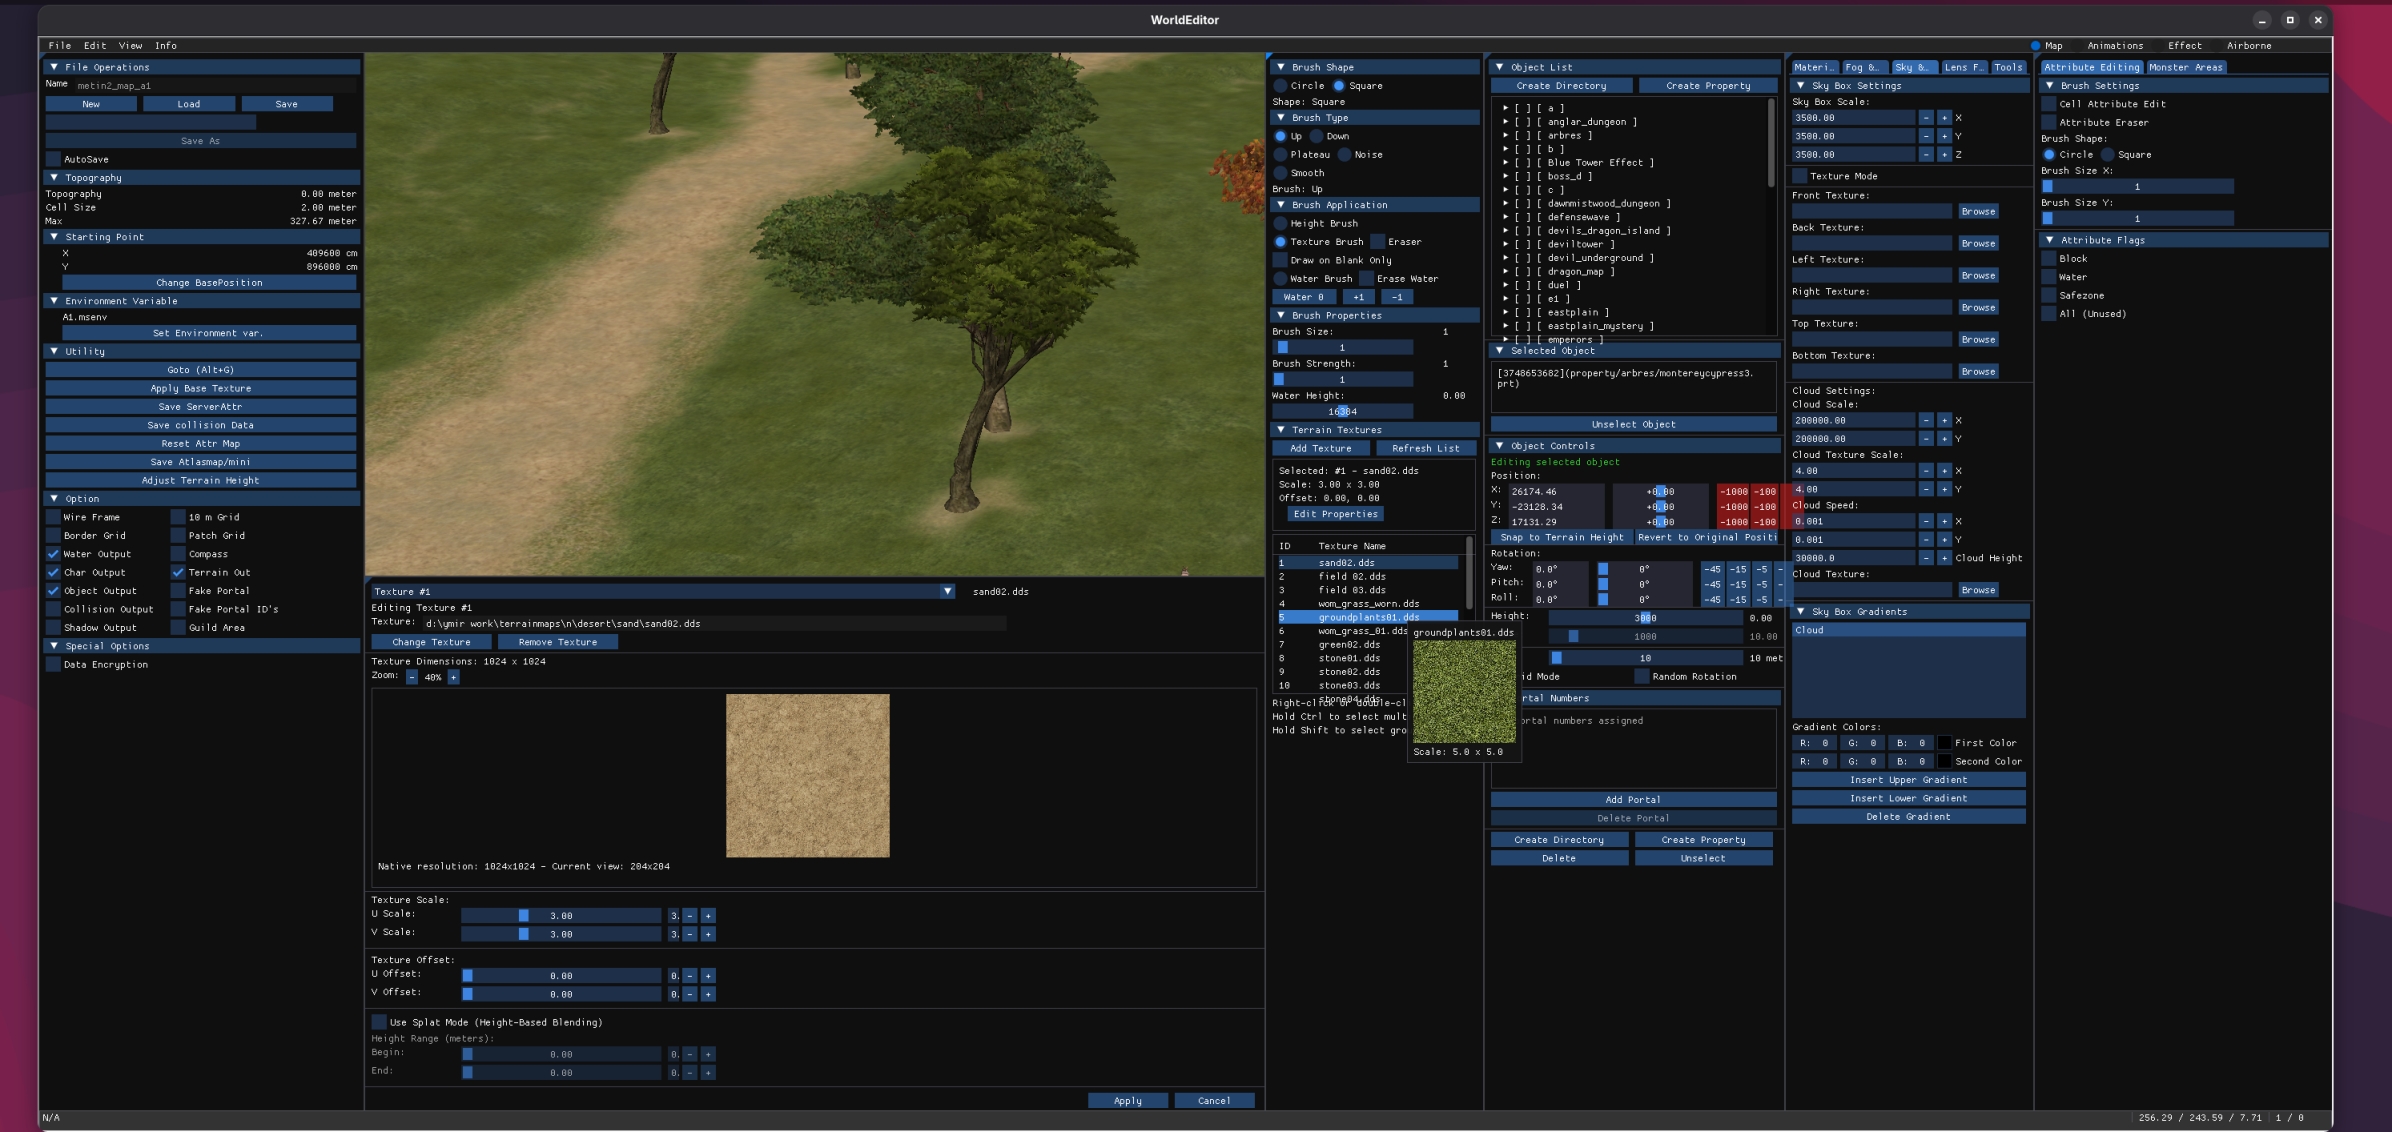
Task: Collapse the Sky Box Settings section
Action: click(x=1801, y=85)
